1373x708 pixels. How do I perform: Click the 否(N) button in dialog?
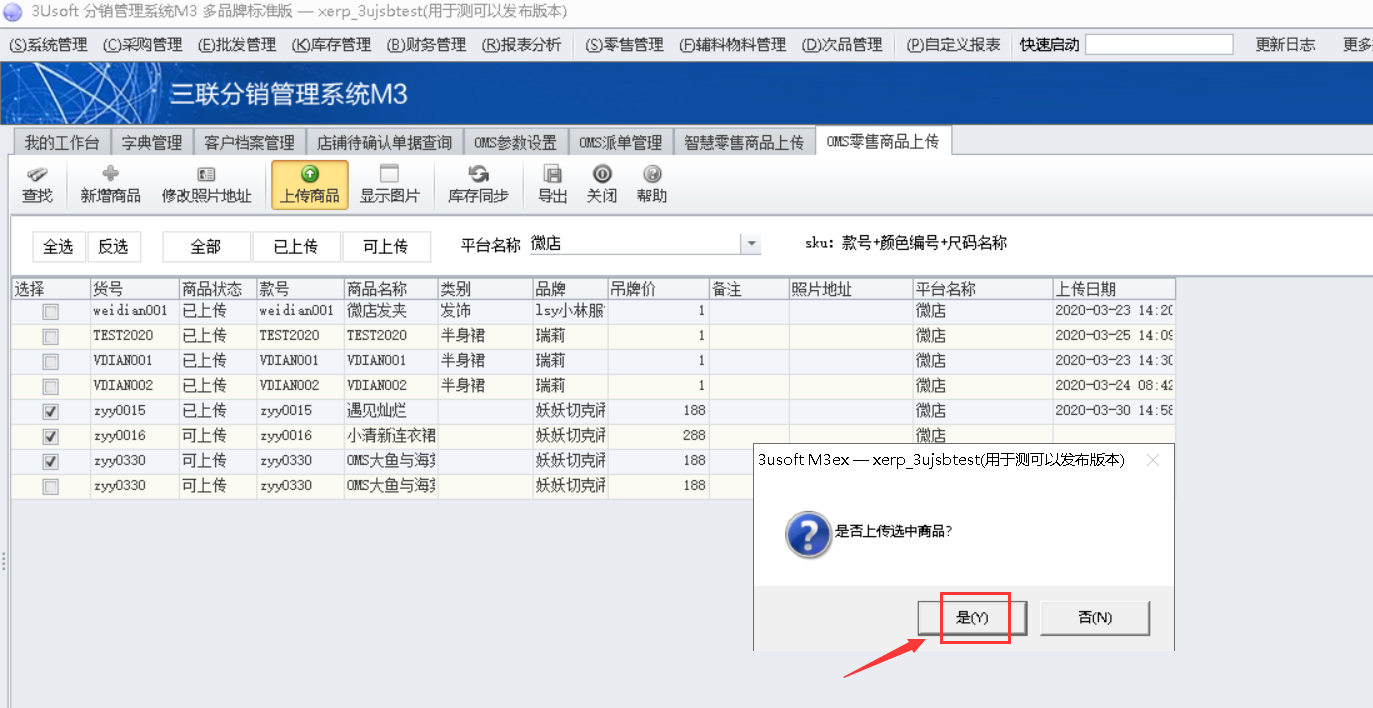[1095, 617]
